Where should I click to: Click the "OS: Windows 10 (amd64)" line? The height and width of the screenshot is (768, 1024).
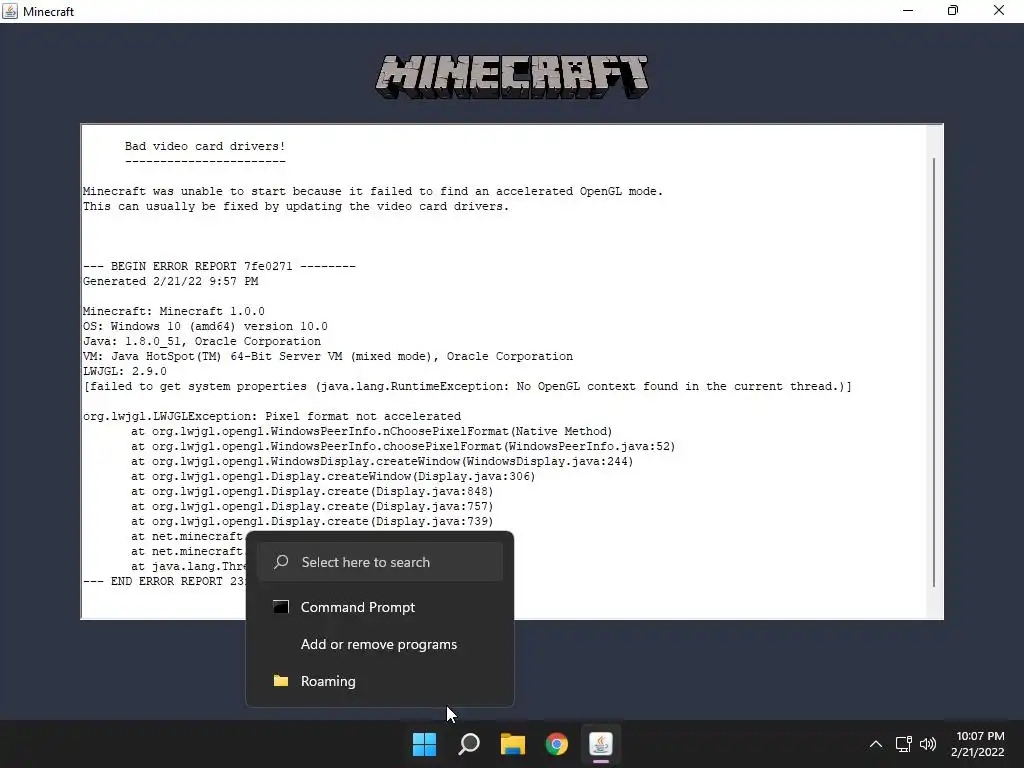coord(205,327)
